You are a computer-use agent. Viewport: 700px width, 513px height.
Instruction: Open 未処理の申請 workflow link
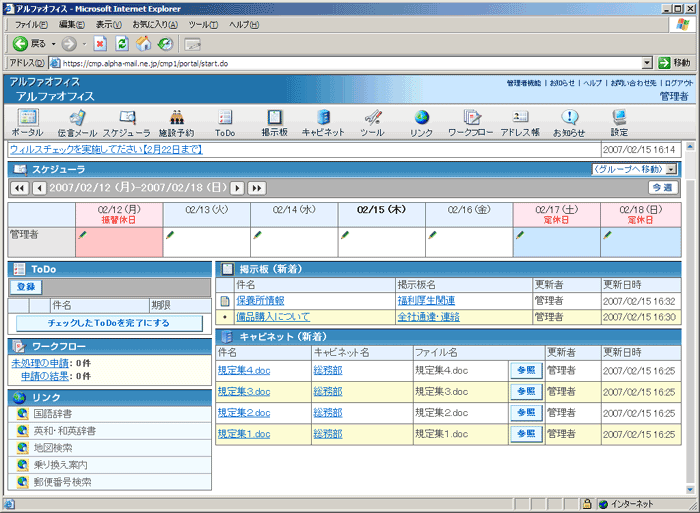coord(40,363)
